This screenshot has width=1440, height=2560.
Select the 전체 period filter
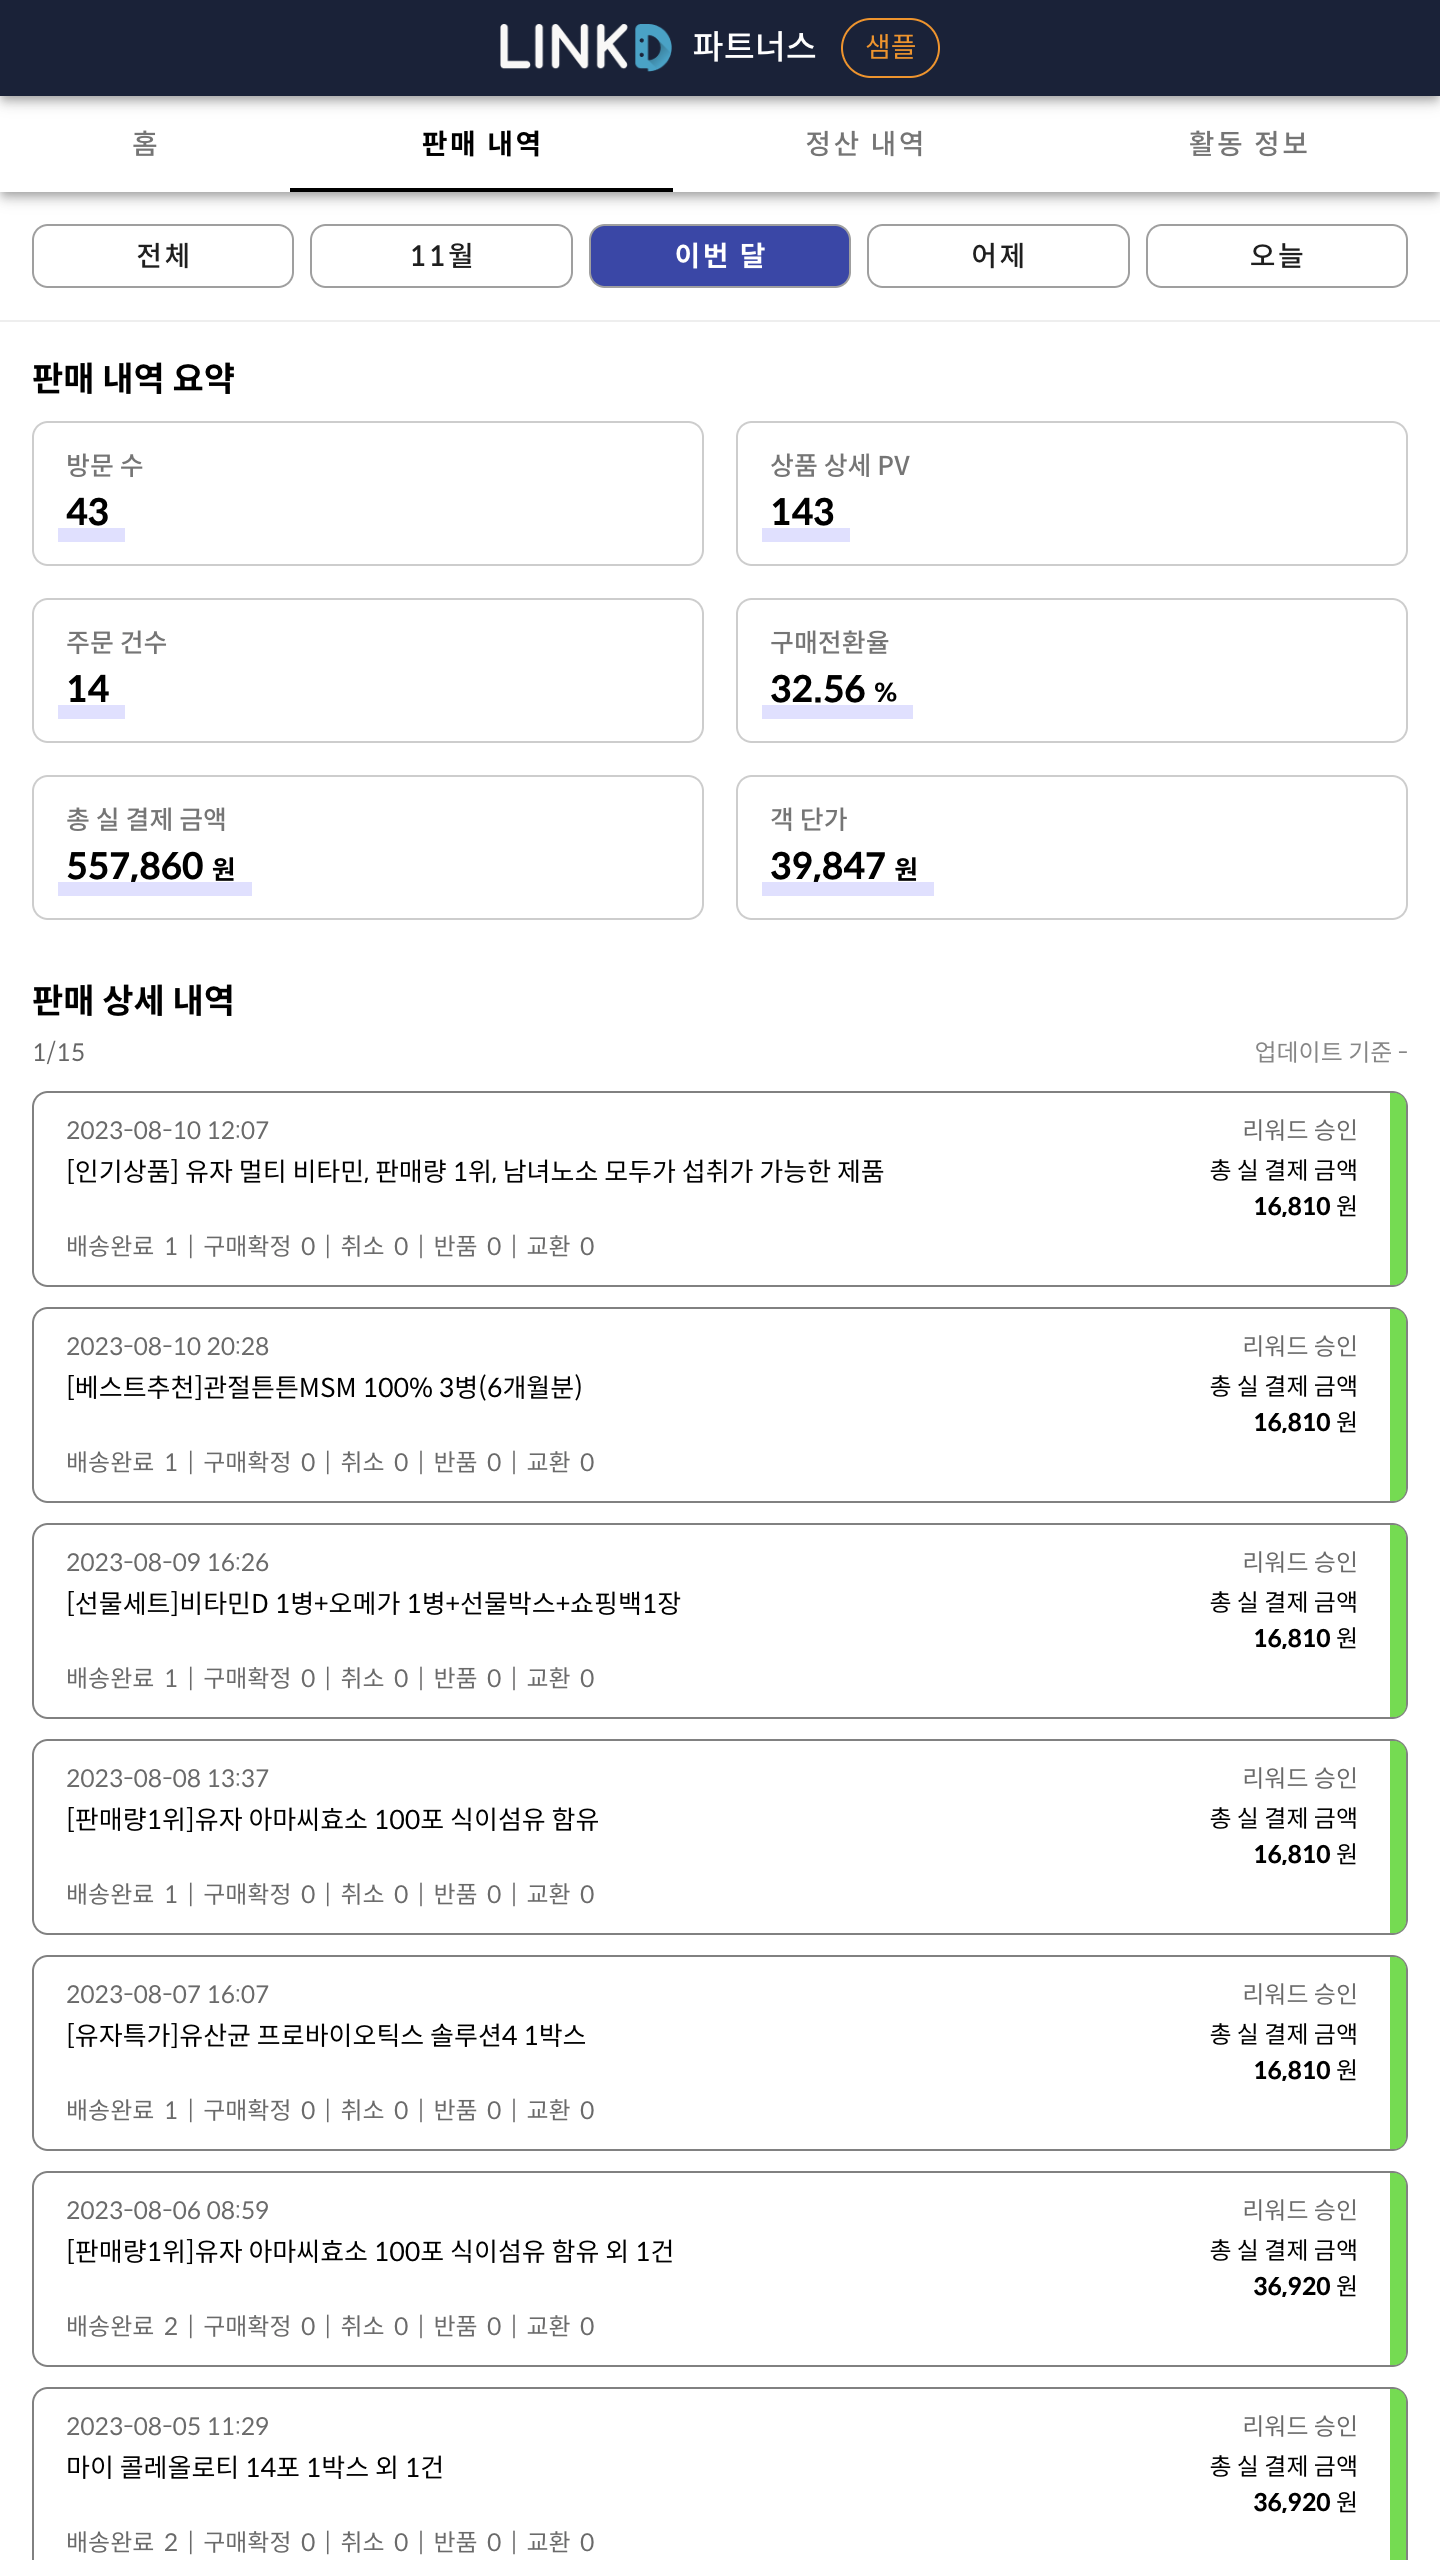[x=163, y=256]
